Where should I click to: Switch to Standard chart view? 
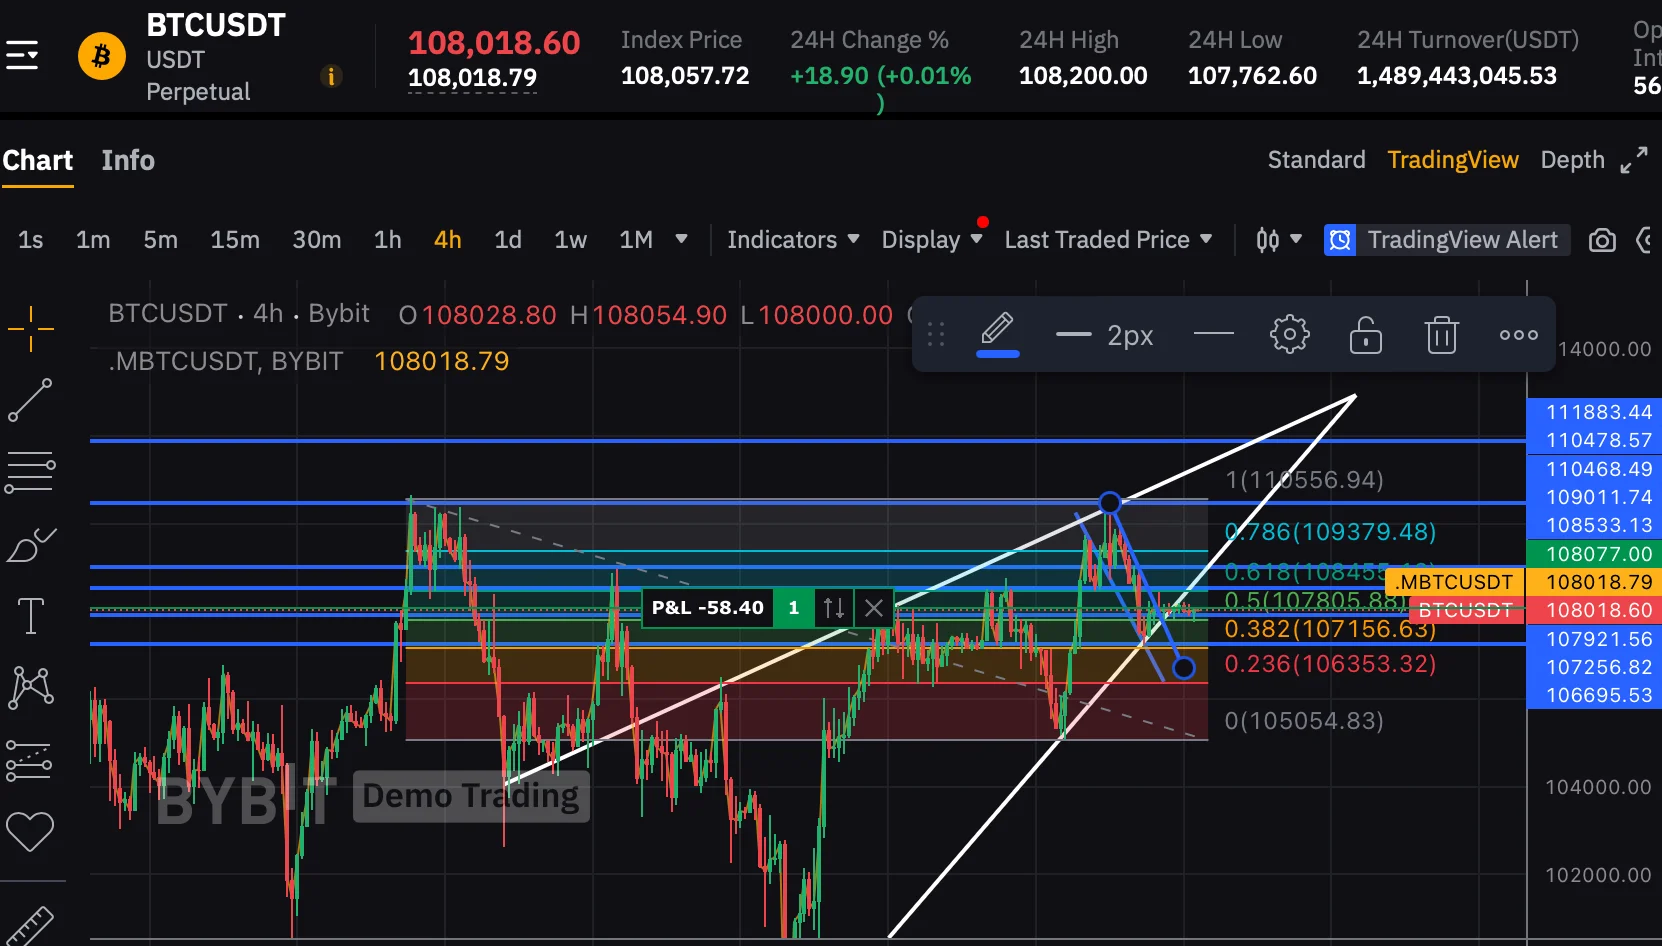[x=1316, y=160]
